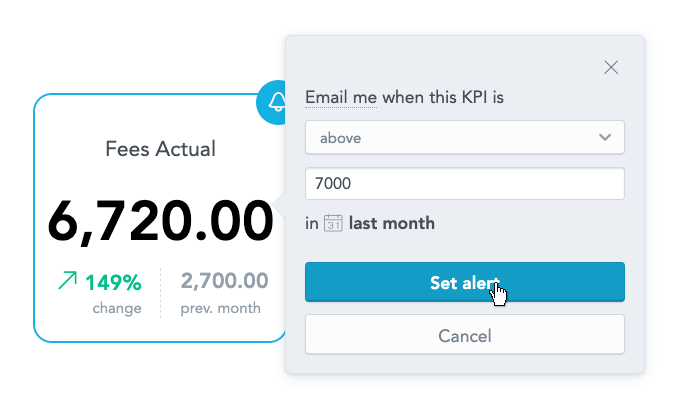Close the alert dialog with X
This screenshot has height=408, width=679.
[x=611, y=67]
